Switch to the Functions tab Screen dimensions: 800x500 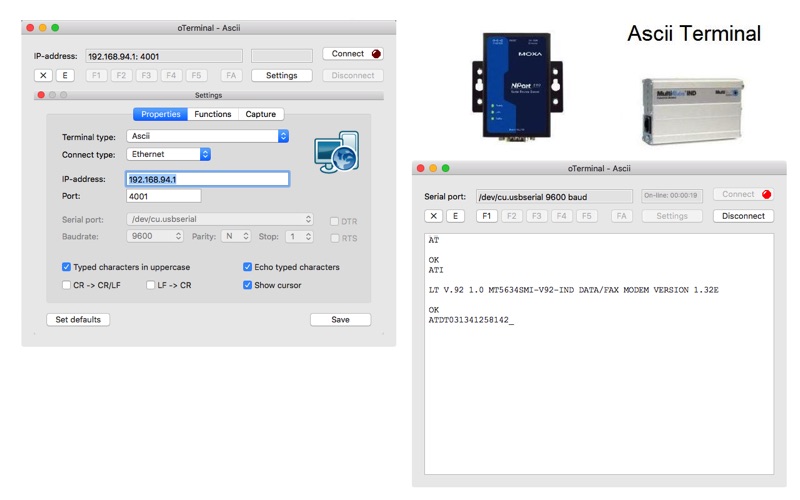coord(213,114)
